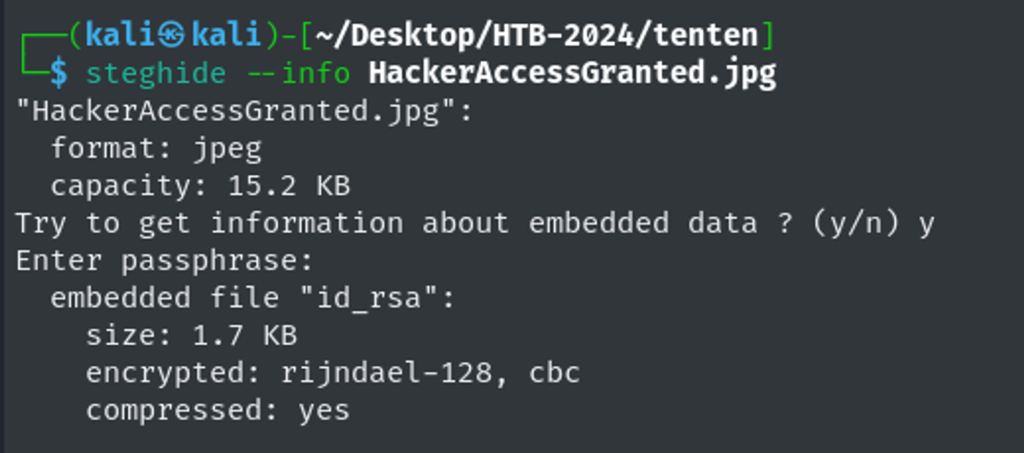1024x453 pixels.
Task: Click the 'cbc' mode text
Action: click(553, 373)
